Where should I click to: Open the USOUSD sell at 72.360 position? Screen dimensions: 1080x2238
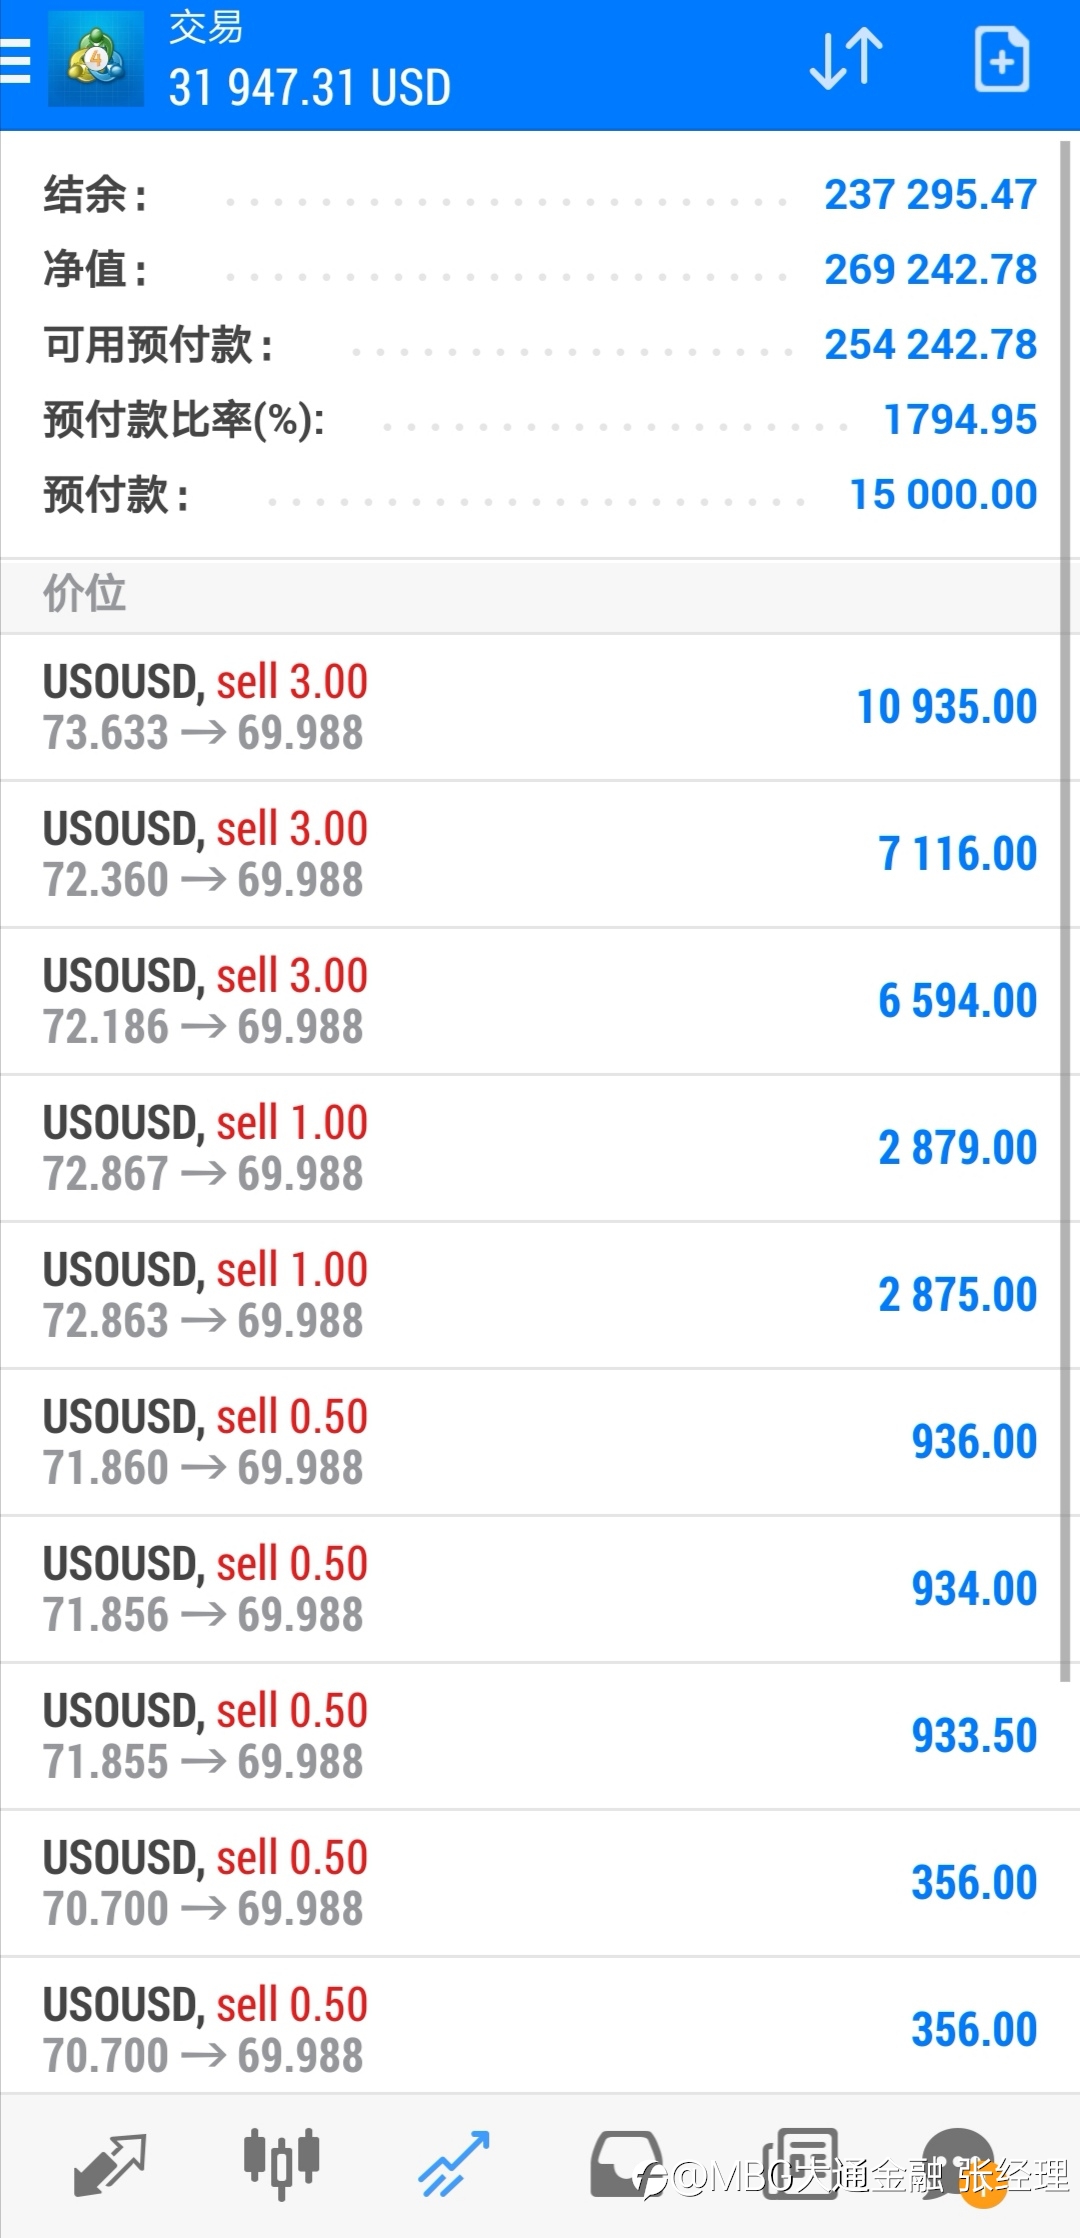click(x=530, y=854)
